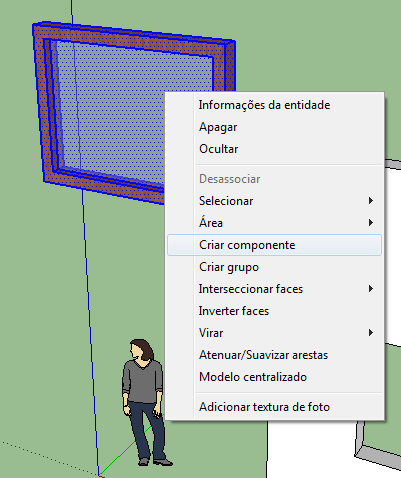Select Modelo centralizado
Image resolution: width=401 pixels, height=478 pixels.
(x=274, y=377)
